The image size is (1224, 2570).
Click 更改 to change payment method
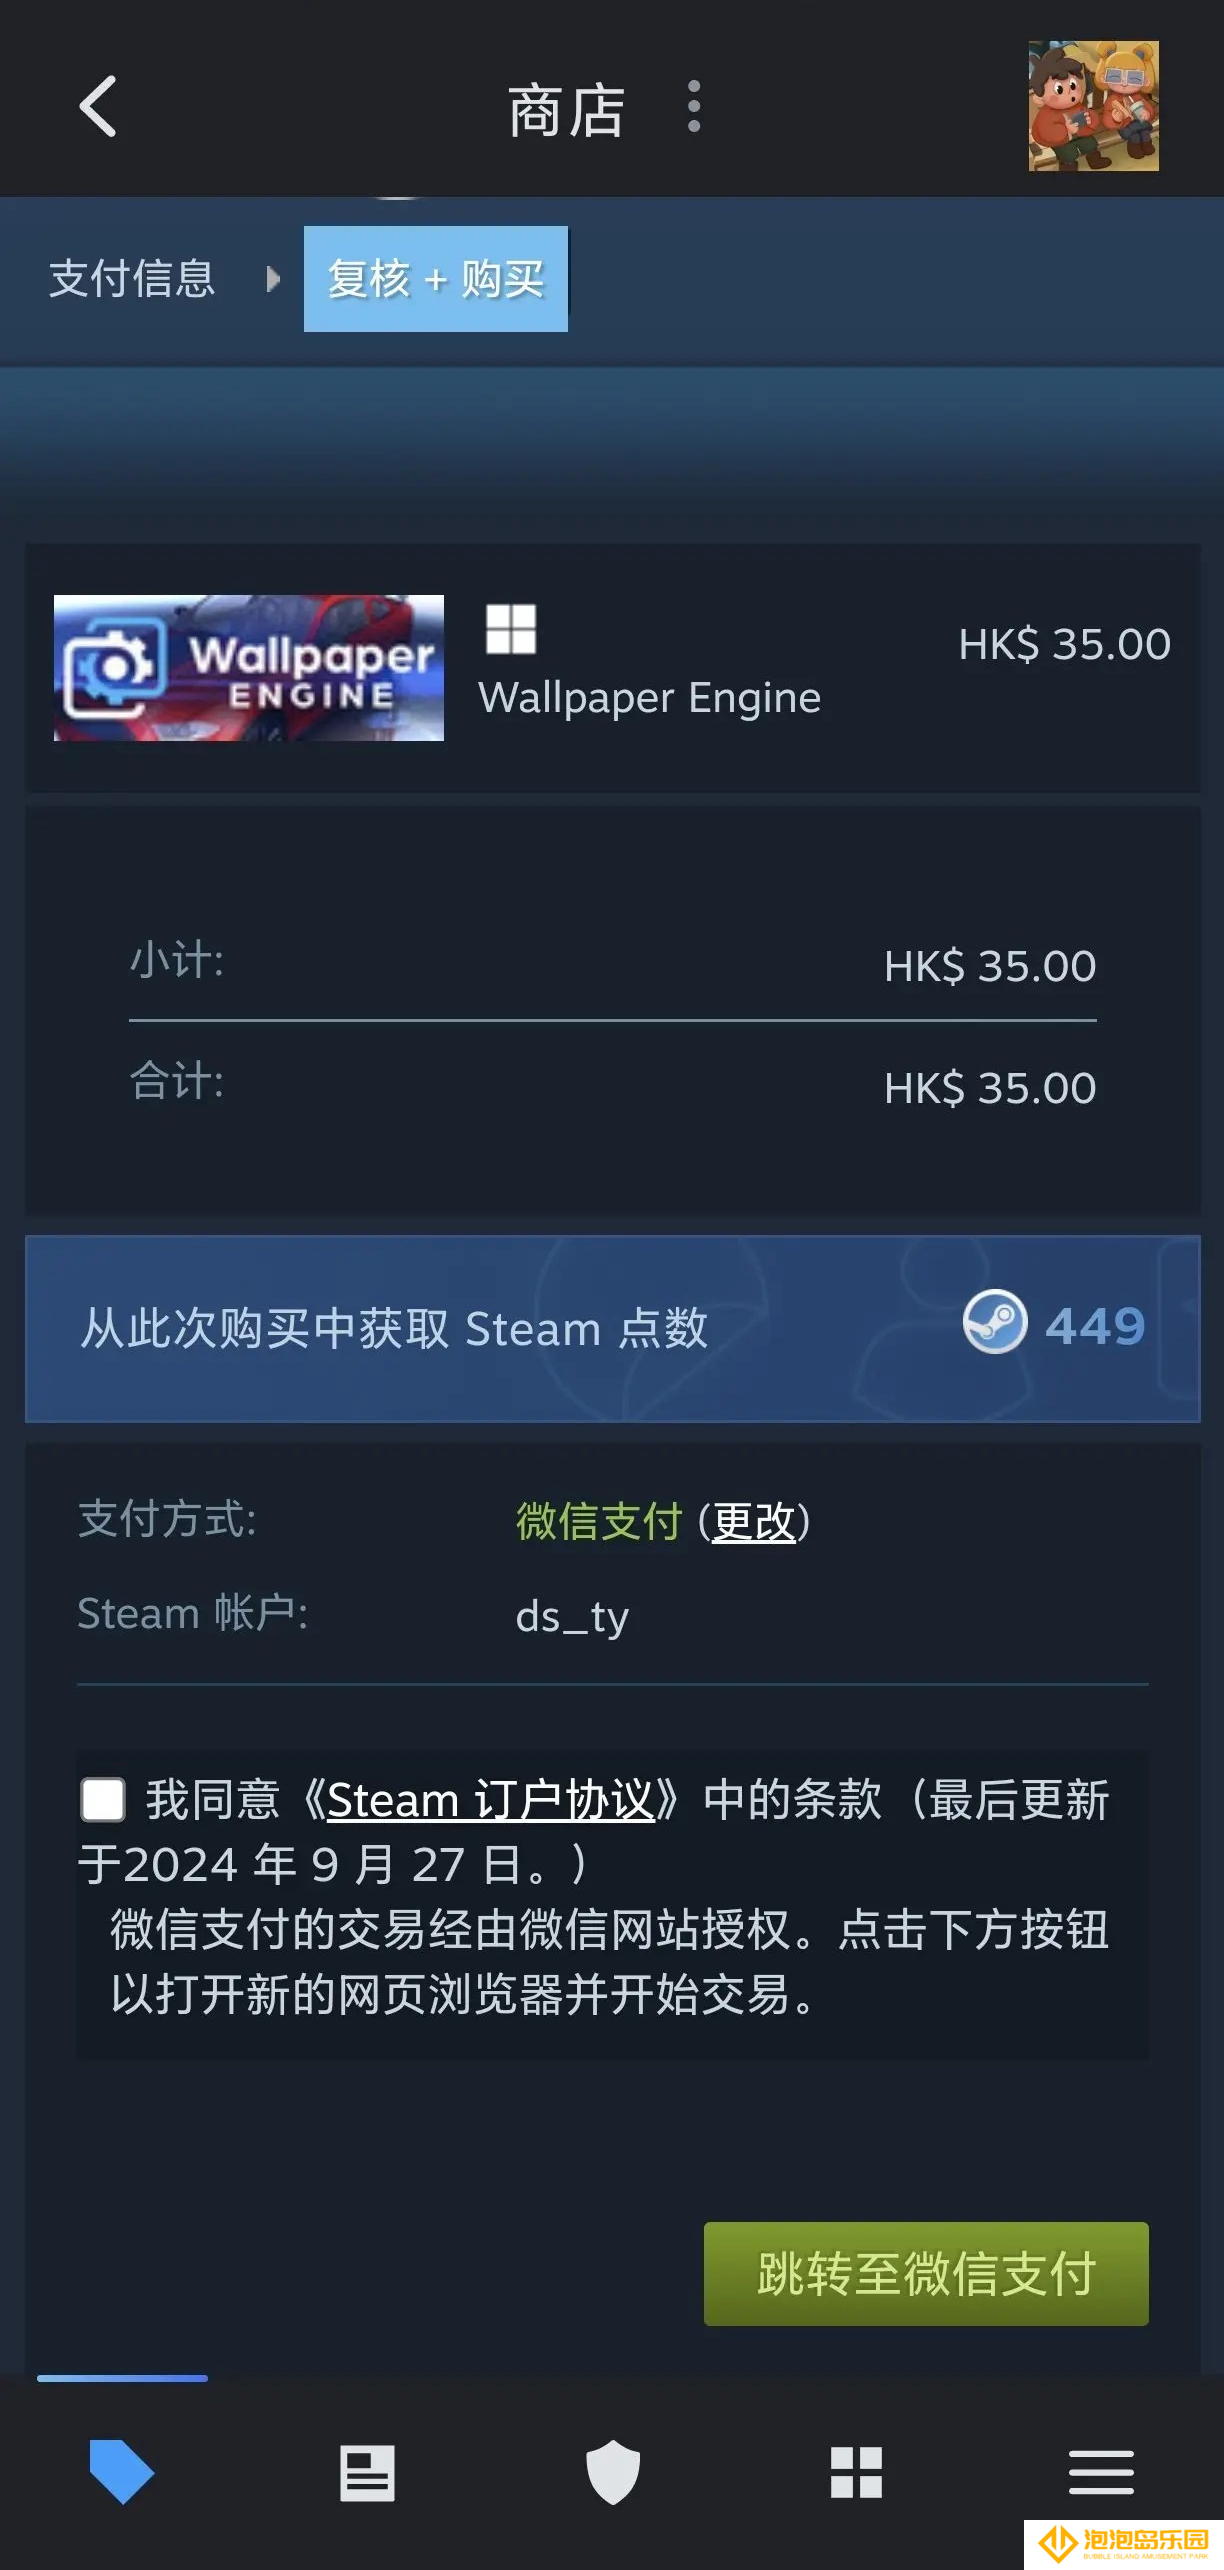tap(754, 1521)
